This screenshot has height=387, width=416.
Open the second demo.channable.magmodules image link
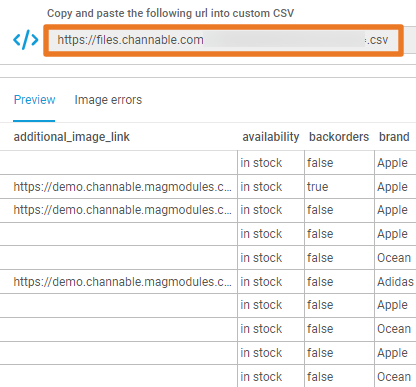coord(122,210)
